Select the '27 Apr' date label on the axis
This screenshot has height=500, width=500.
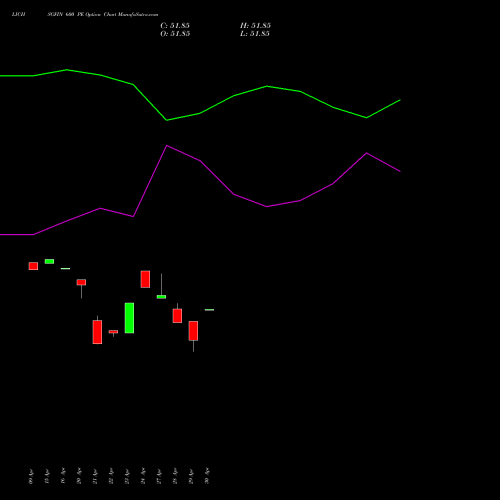point(159,476)
